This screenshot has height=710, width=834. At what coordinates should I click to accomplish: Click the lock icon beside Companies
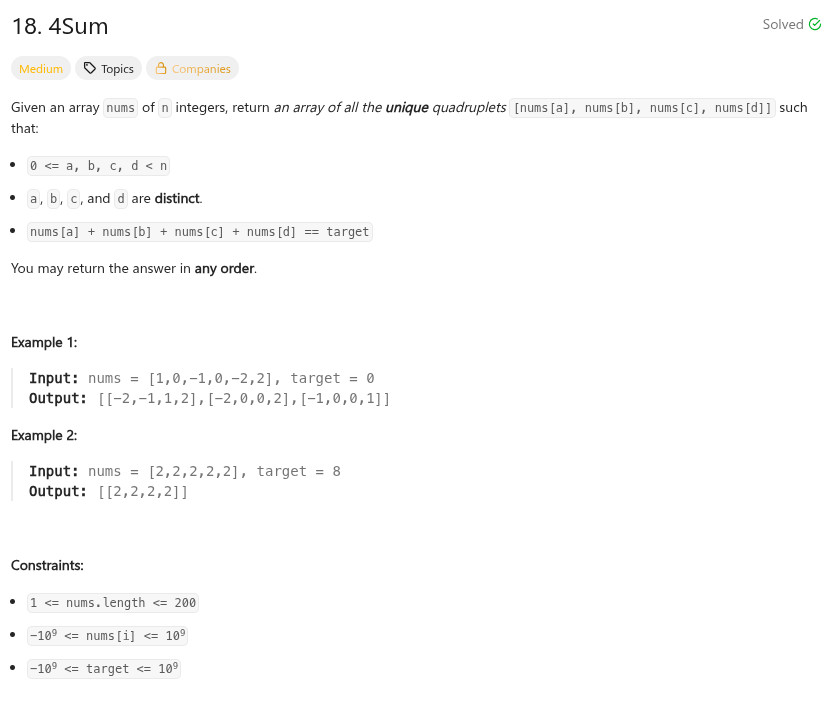coord(160,69)
